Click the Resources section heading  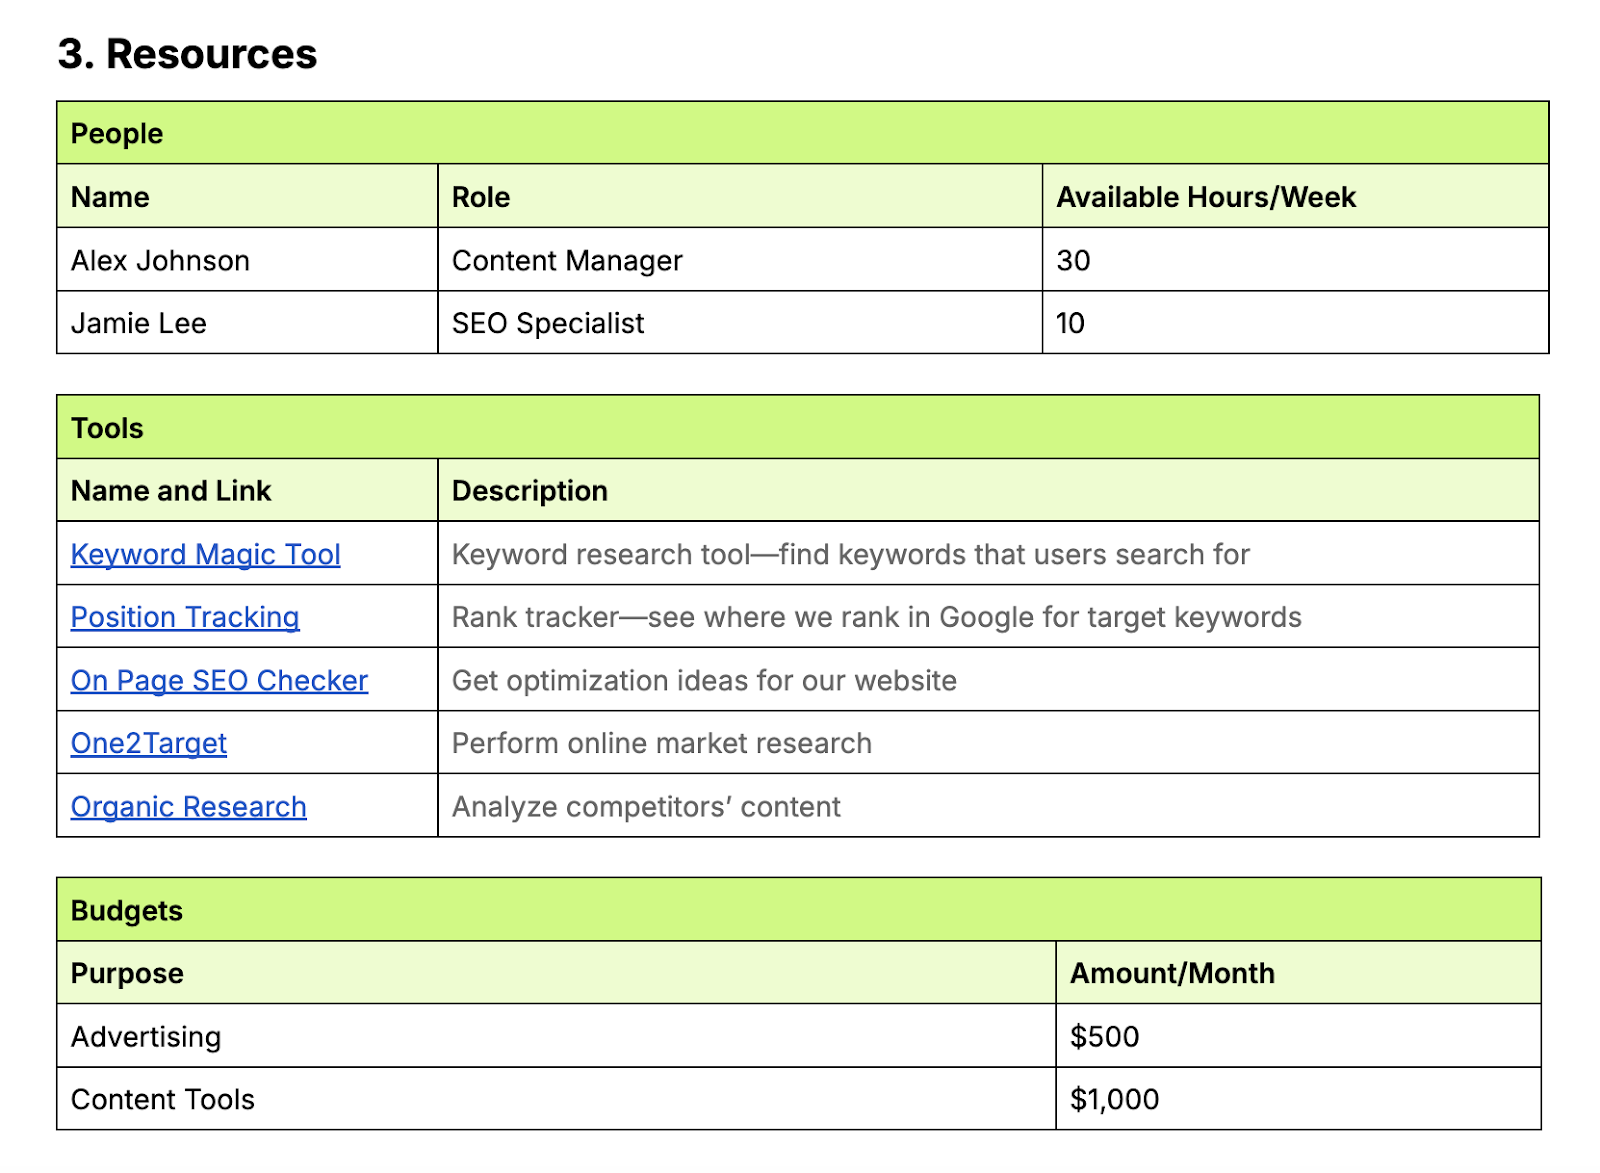click(186, 55)
